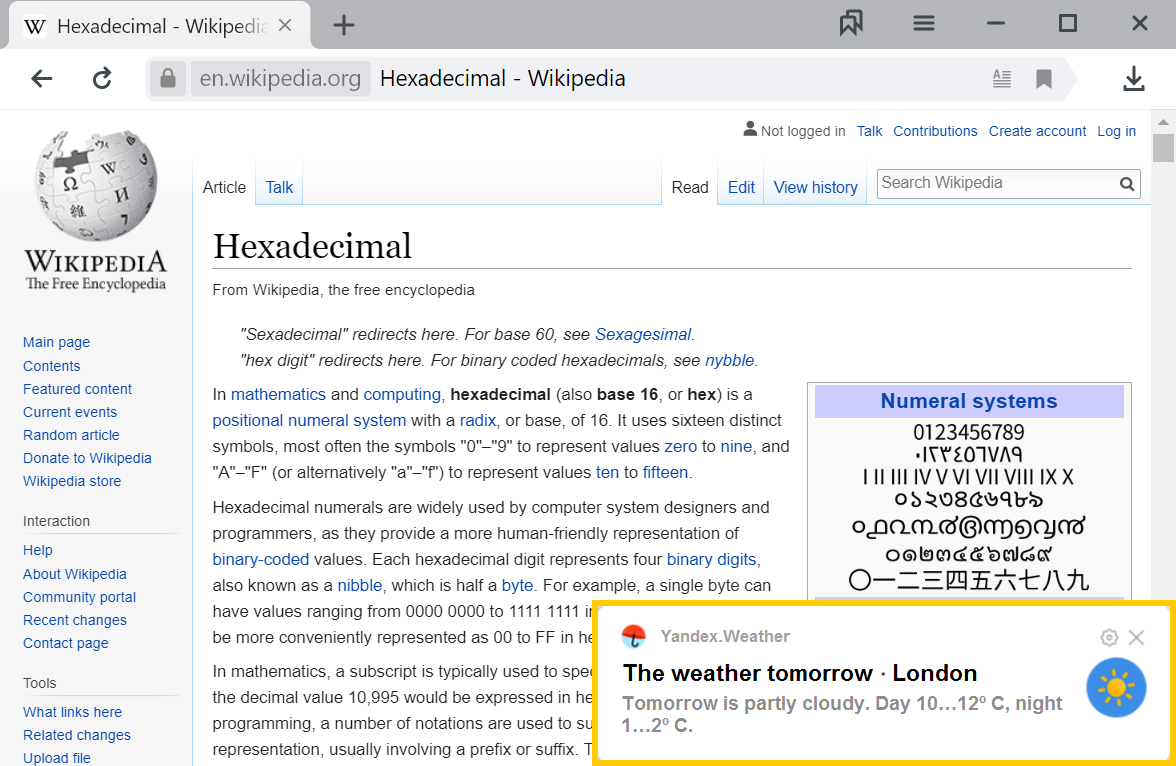The height and width of the screenshot is (766, 1176).
Task: Enable reader mode icon in address bar
Action: click(x=1002, y=78)
